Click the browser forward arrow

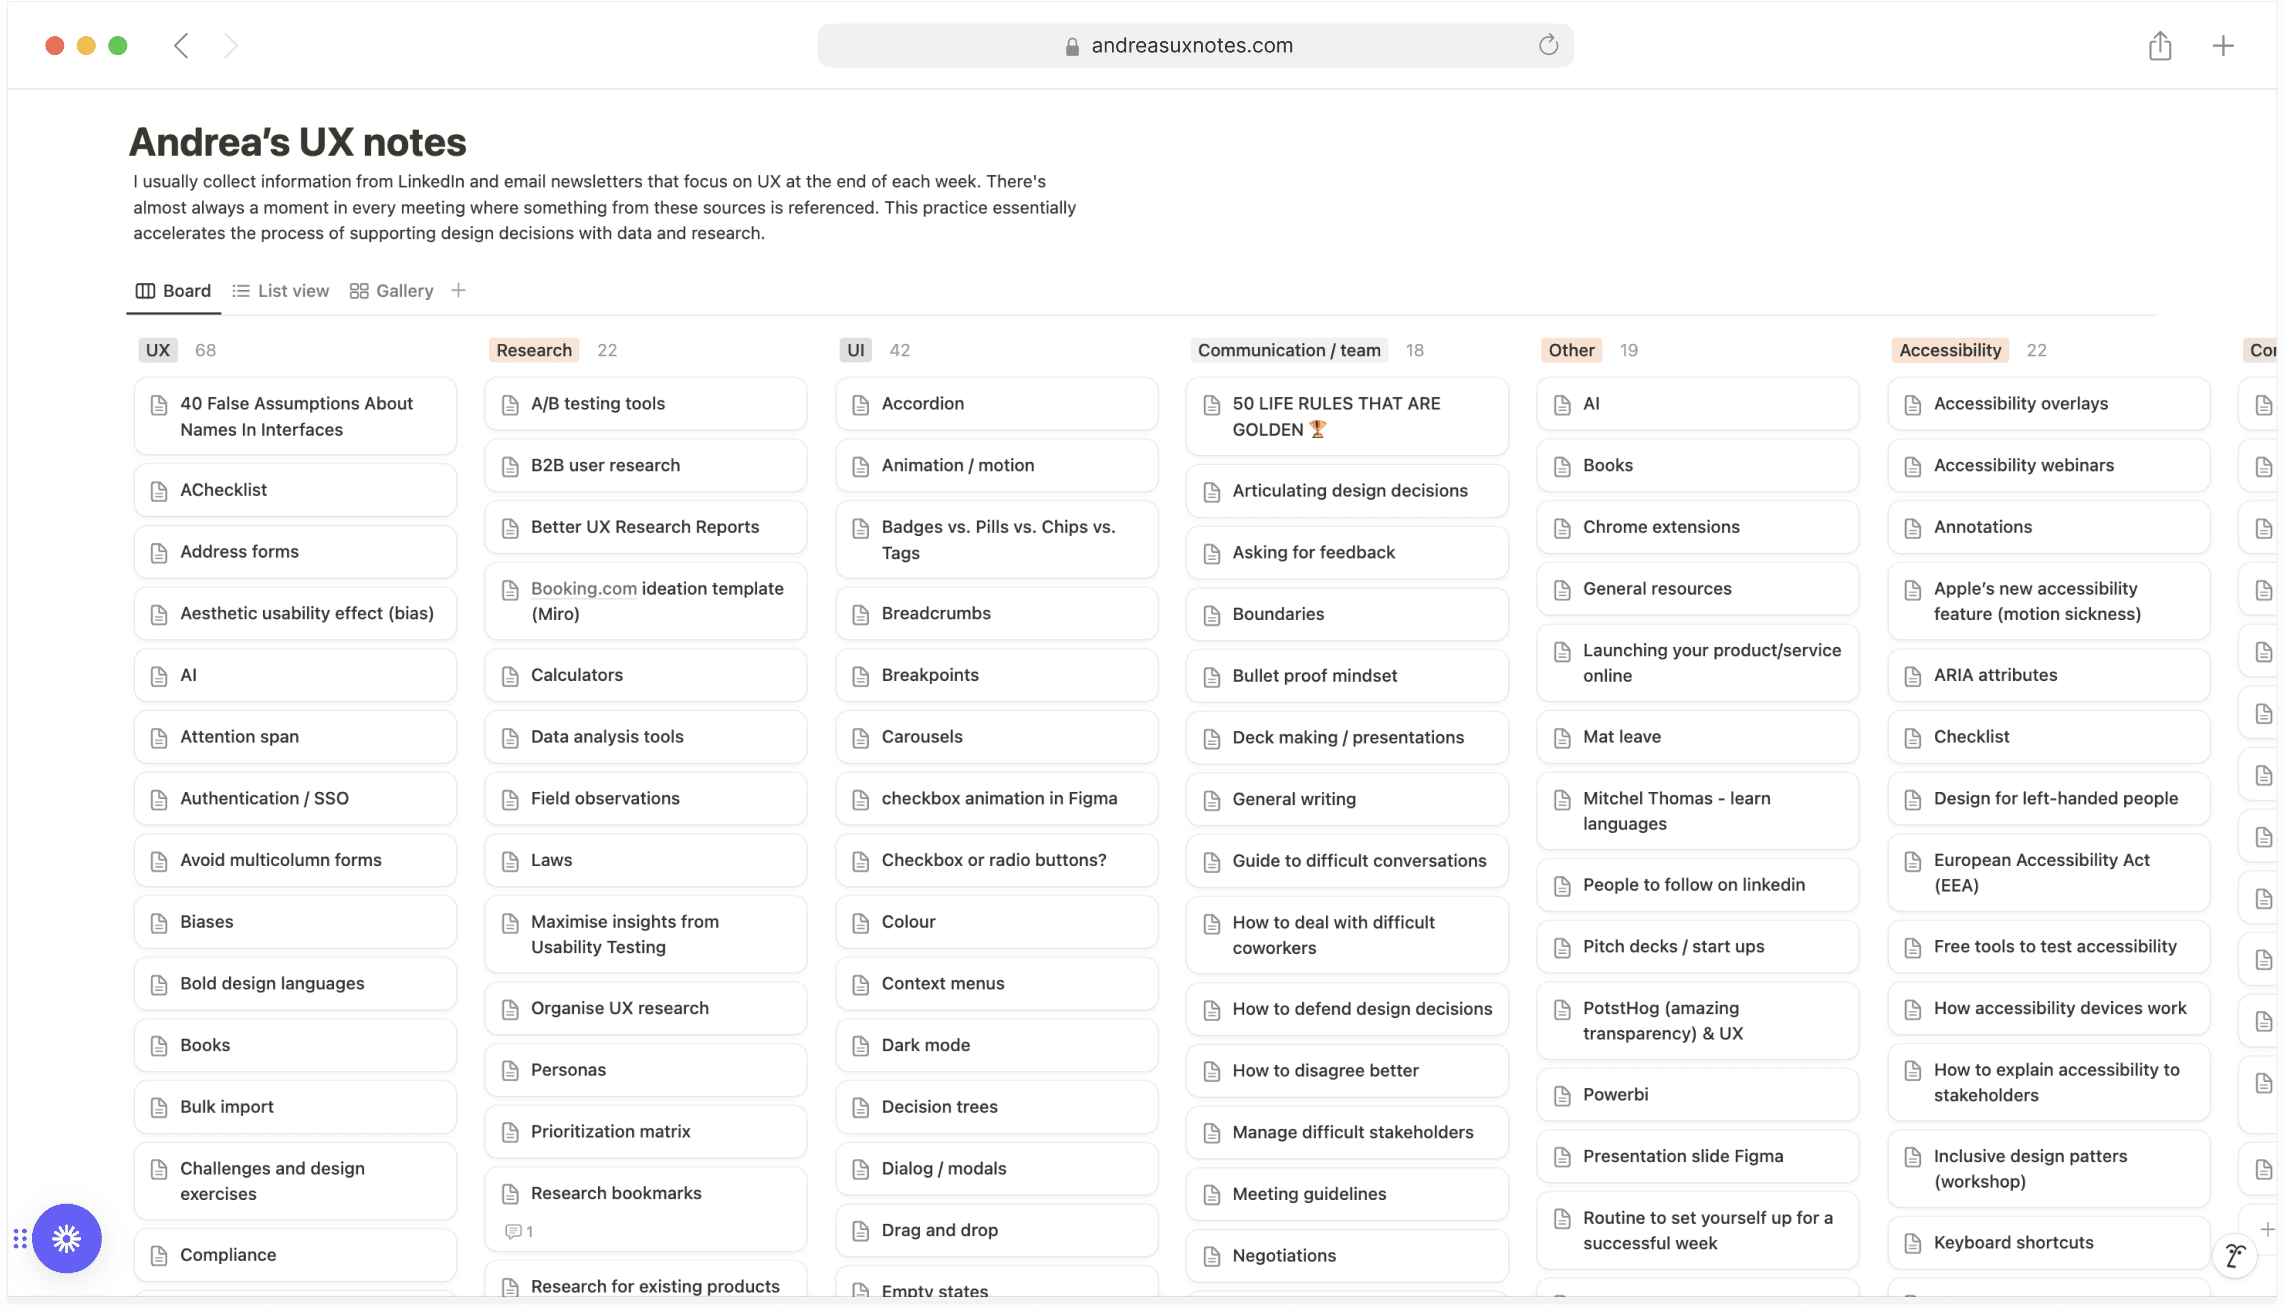231,46
